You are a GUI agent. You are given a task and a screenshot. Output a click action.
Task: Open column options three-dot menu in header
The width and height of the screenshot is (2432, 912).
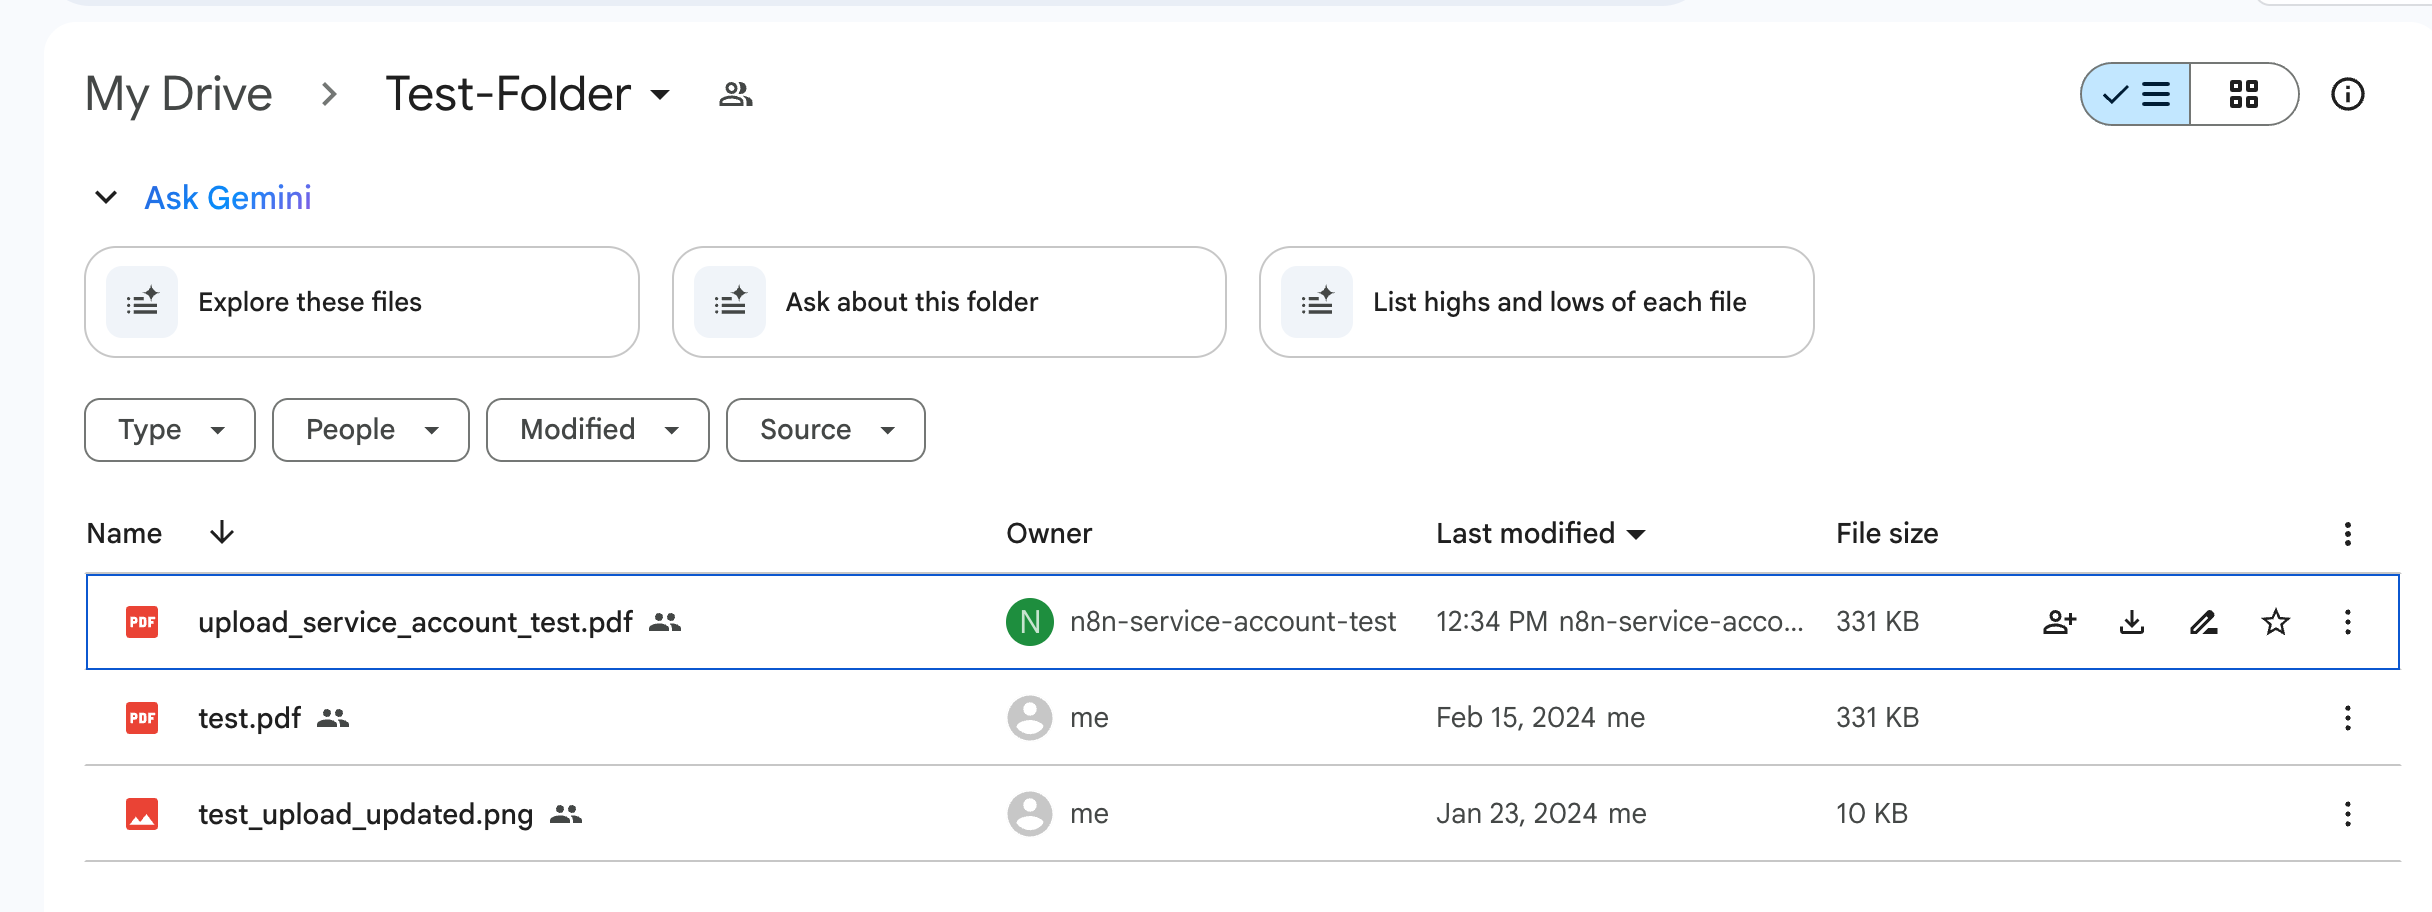(2347, 534)
